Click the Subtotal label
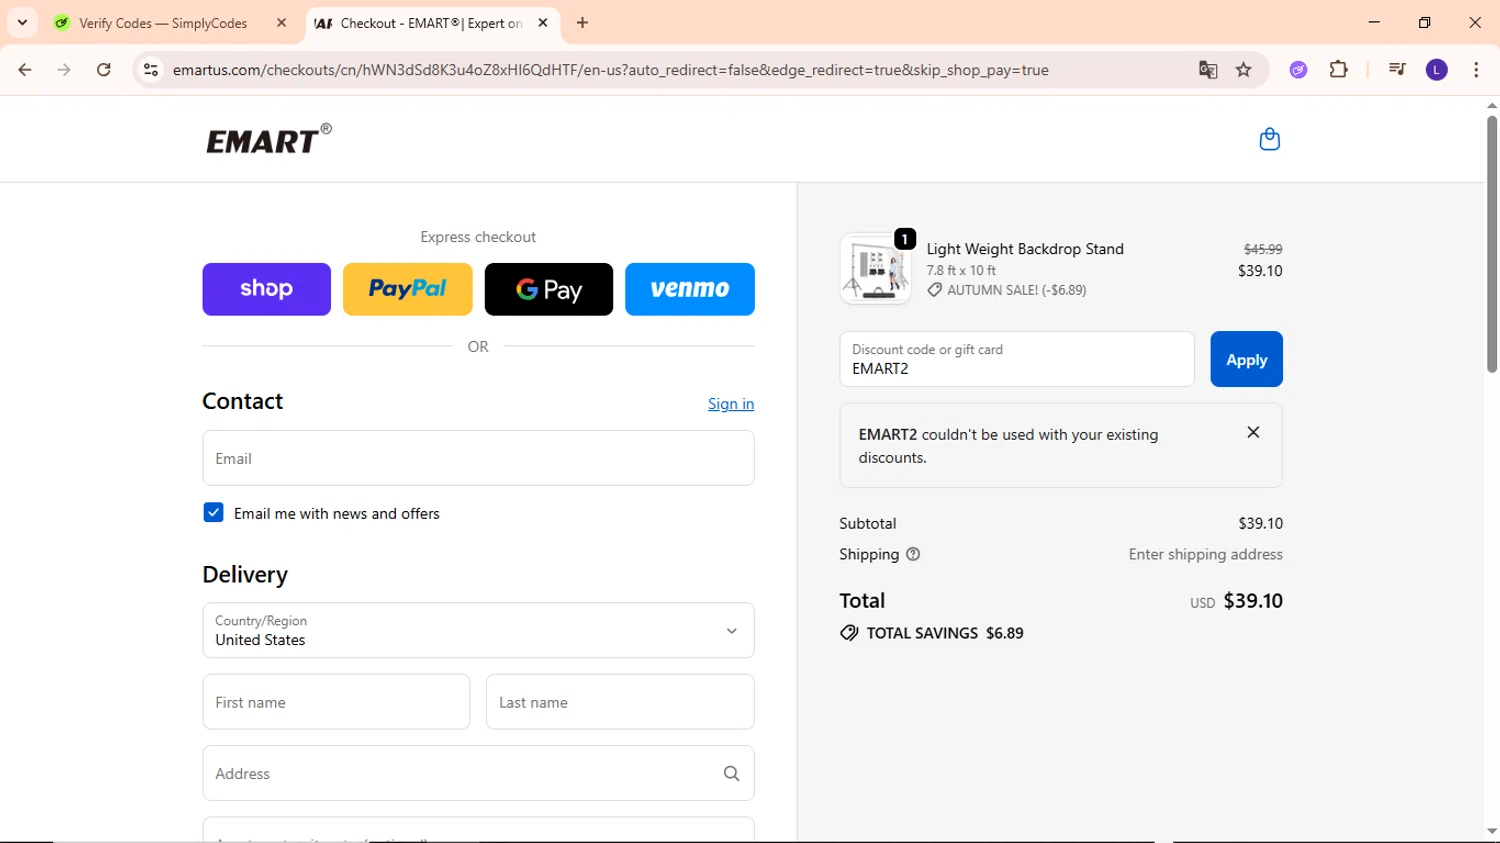The height and width of the screenshot is (843, 1500). pos(868,523)
